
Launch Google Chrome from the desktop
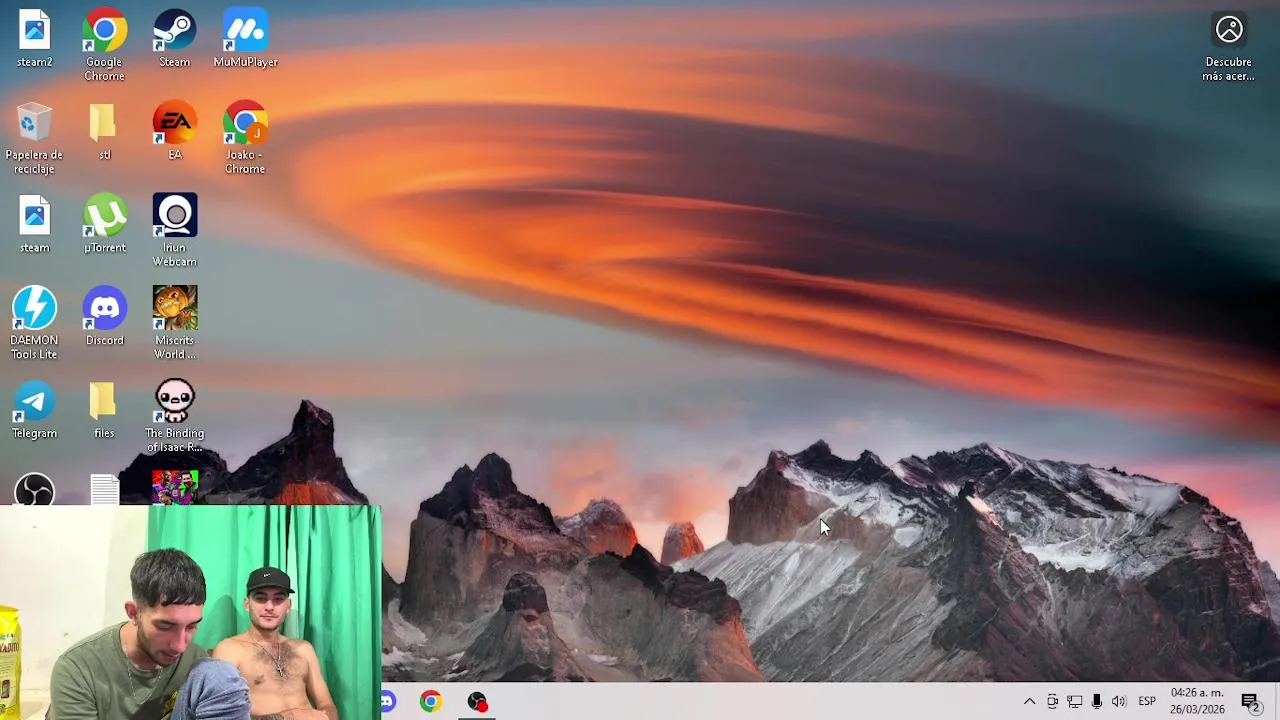(x=104, y=45)
